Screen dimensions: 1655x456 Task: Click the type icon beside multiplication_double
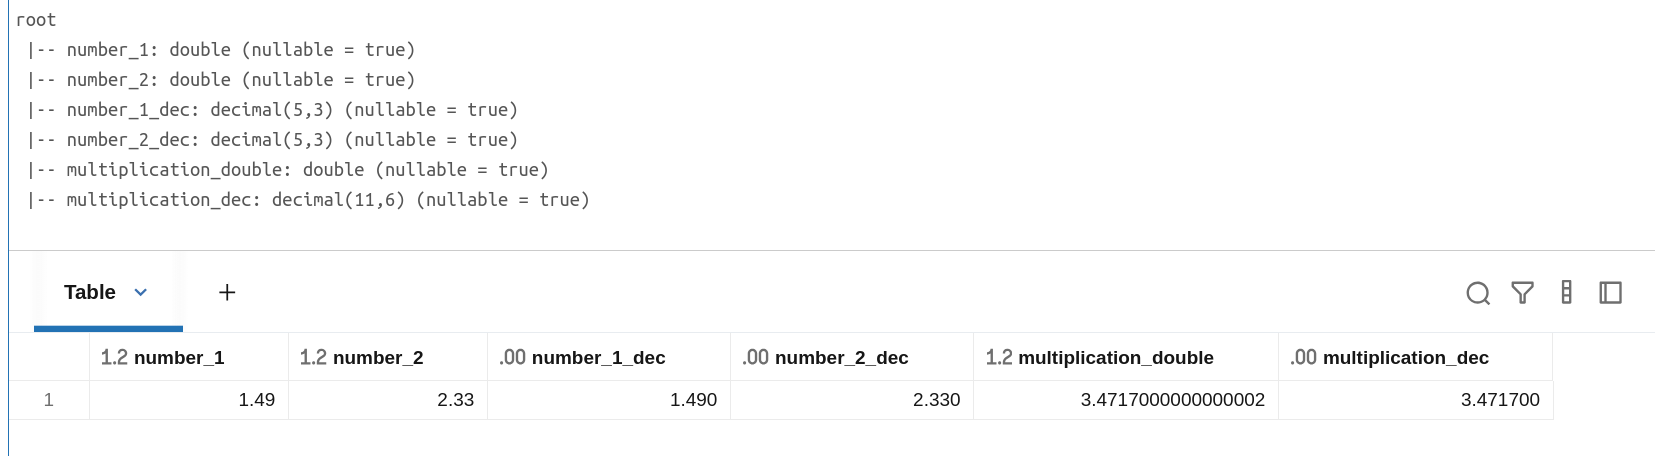(x=998, y=358)
